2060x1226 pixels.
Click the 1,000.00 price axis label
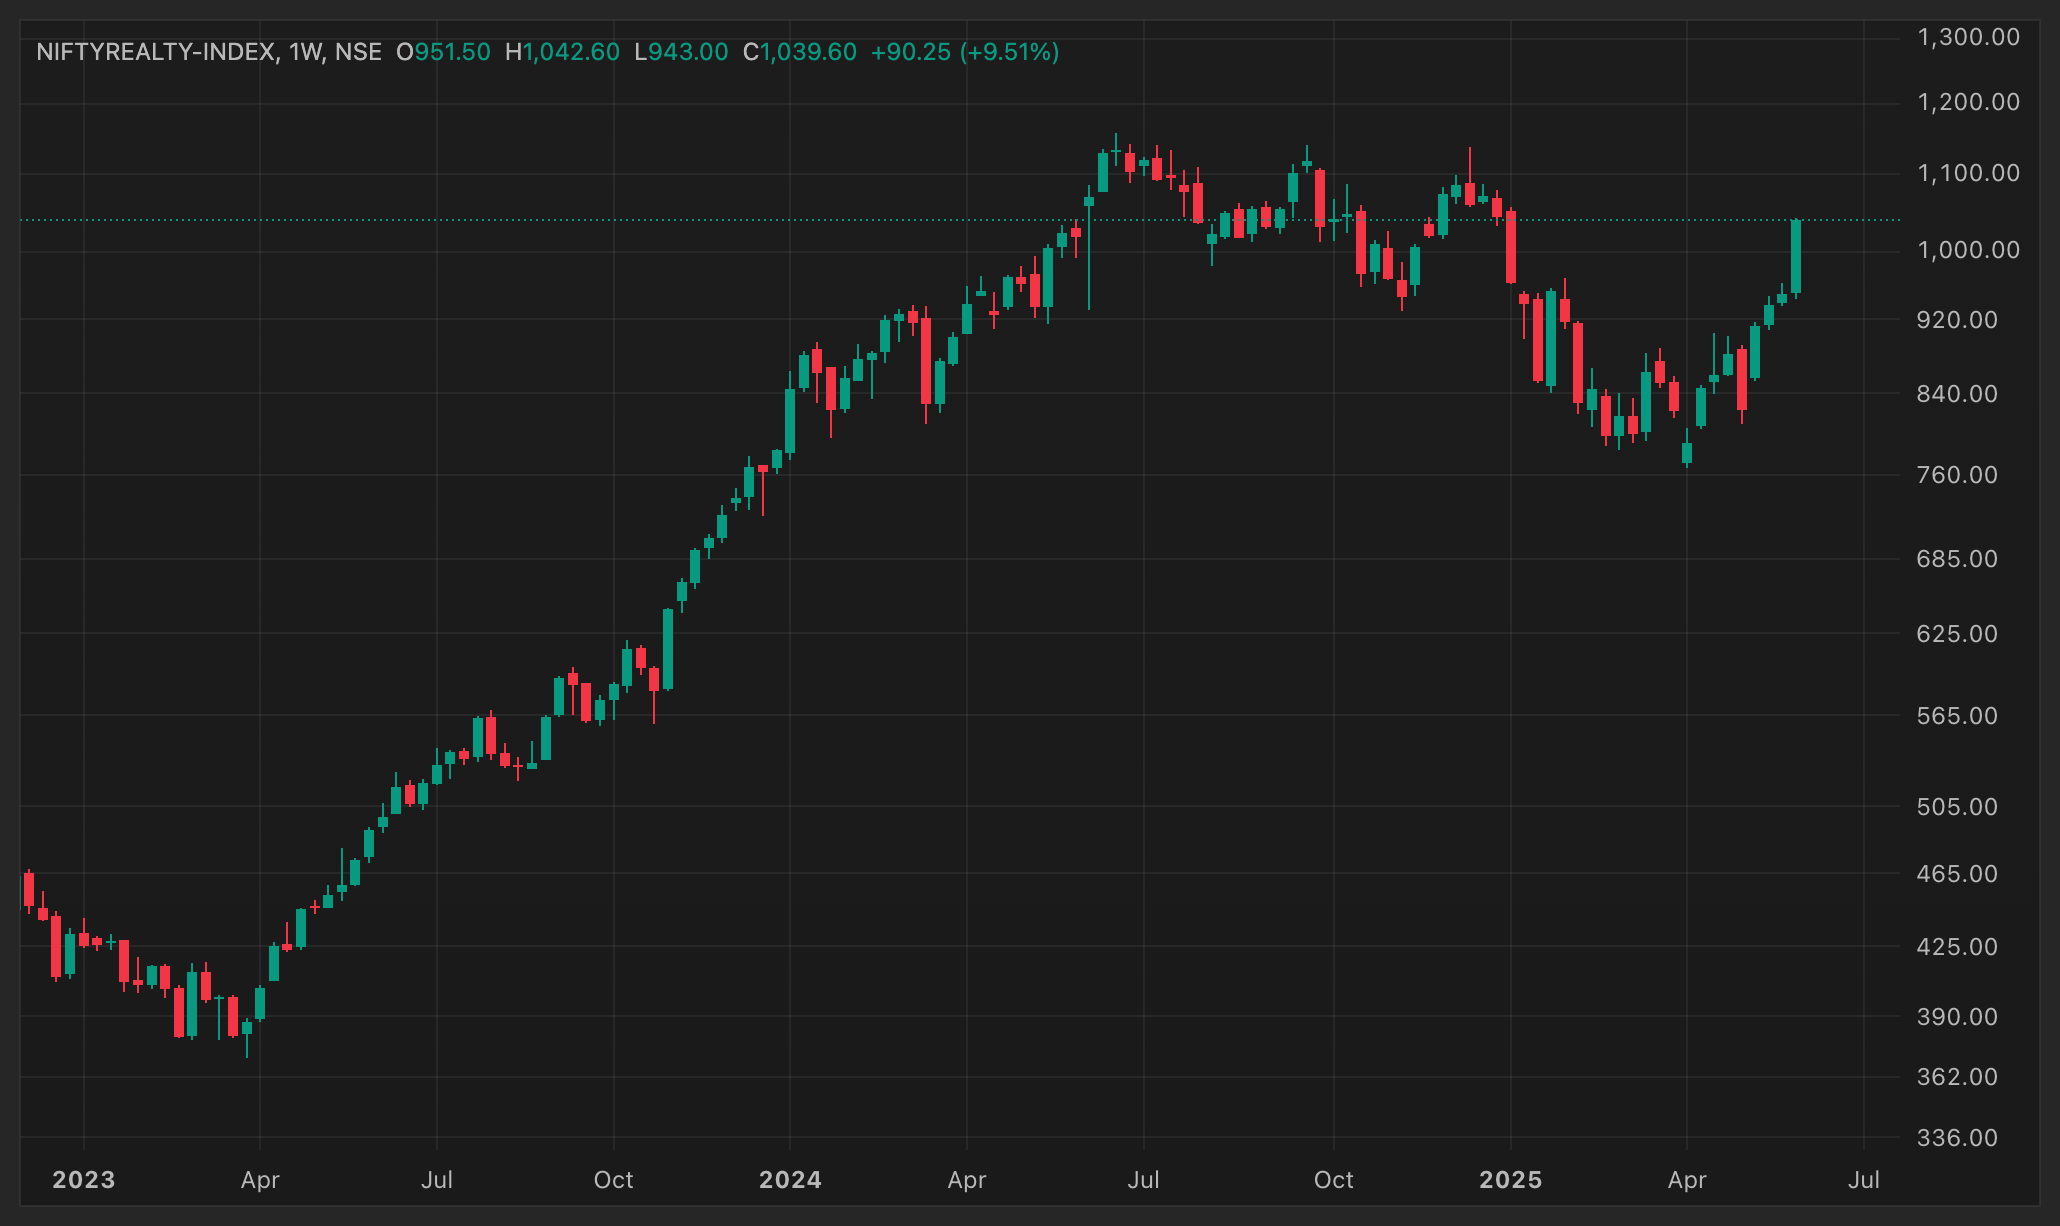[x=1968, y=250]
